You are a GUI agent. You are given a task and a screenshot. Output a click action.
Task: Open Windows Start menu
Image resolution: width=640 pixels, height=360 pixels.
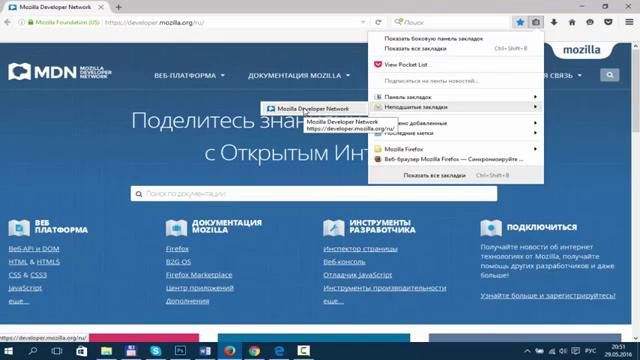(x=8, y=351)
